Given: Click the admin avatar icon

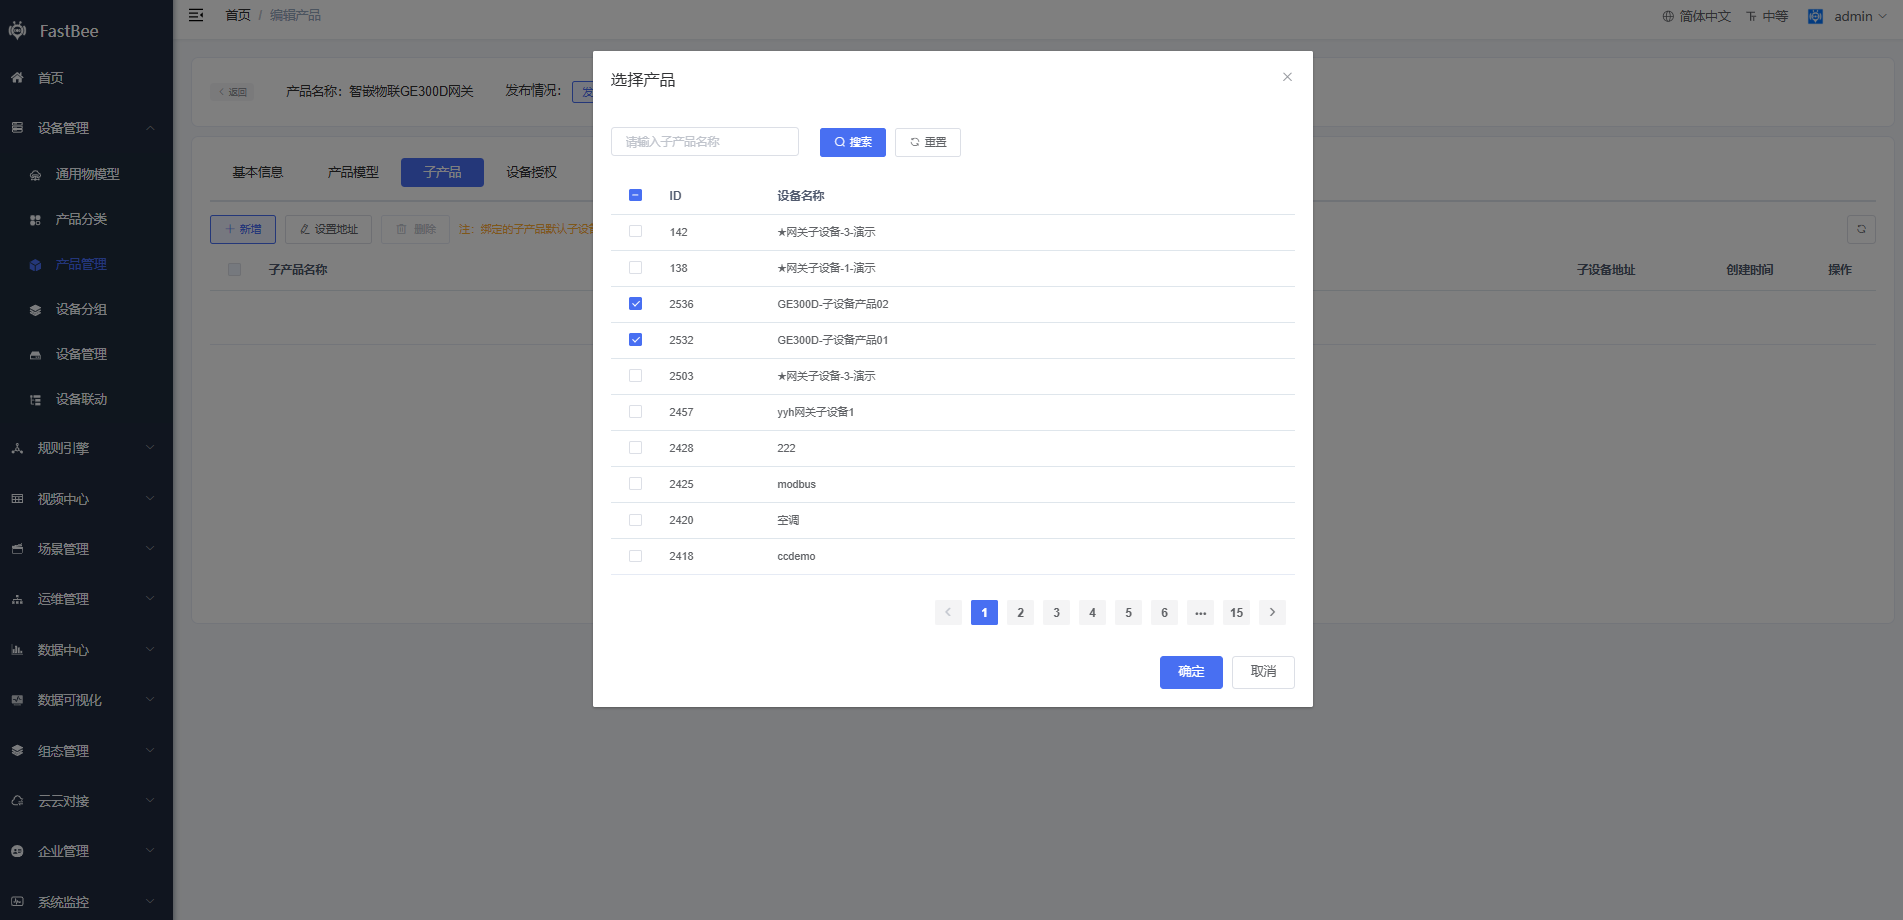Looking at the screenshot, I should click(1815, 16).
